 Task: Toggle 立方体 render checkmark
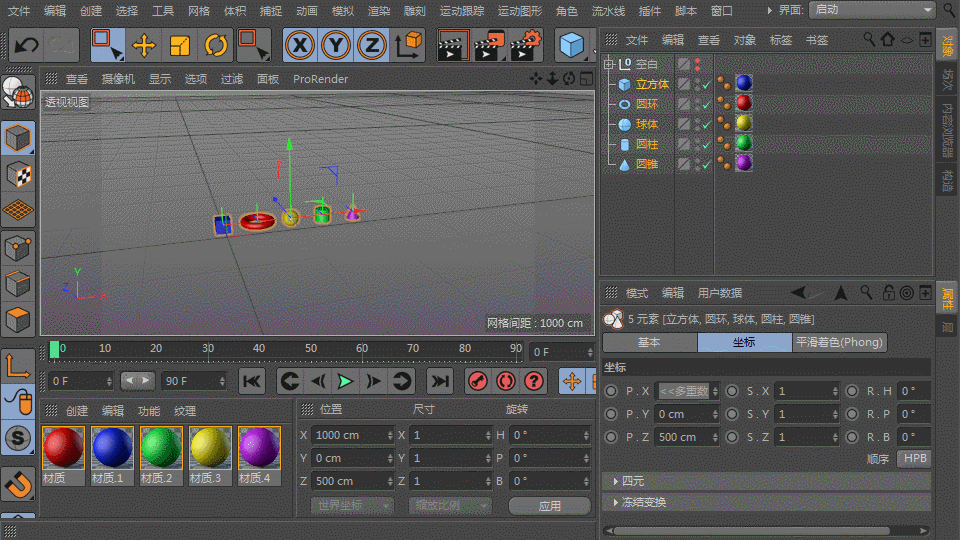click(707, 84)
